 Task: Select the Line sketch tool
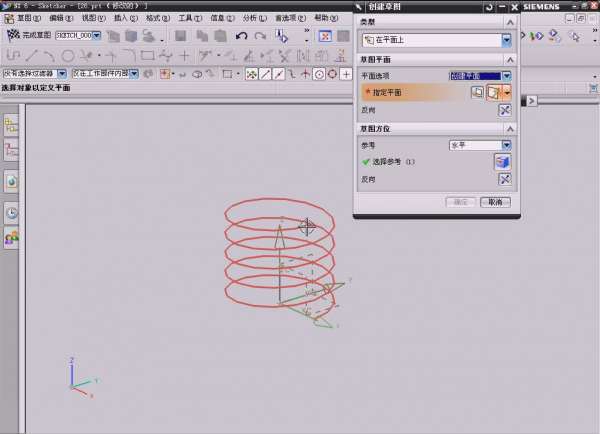coord(32,56)
